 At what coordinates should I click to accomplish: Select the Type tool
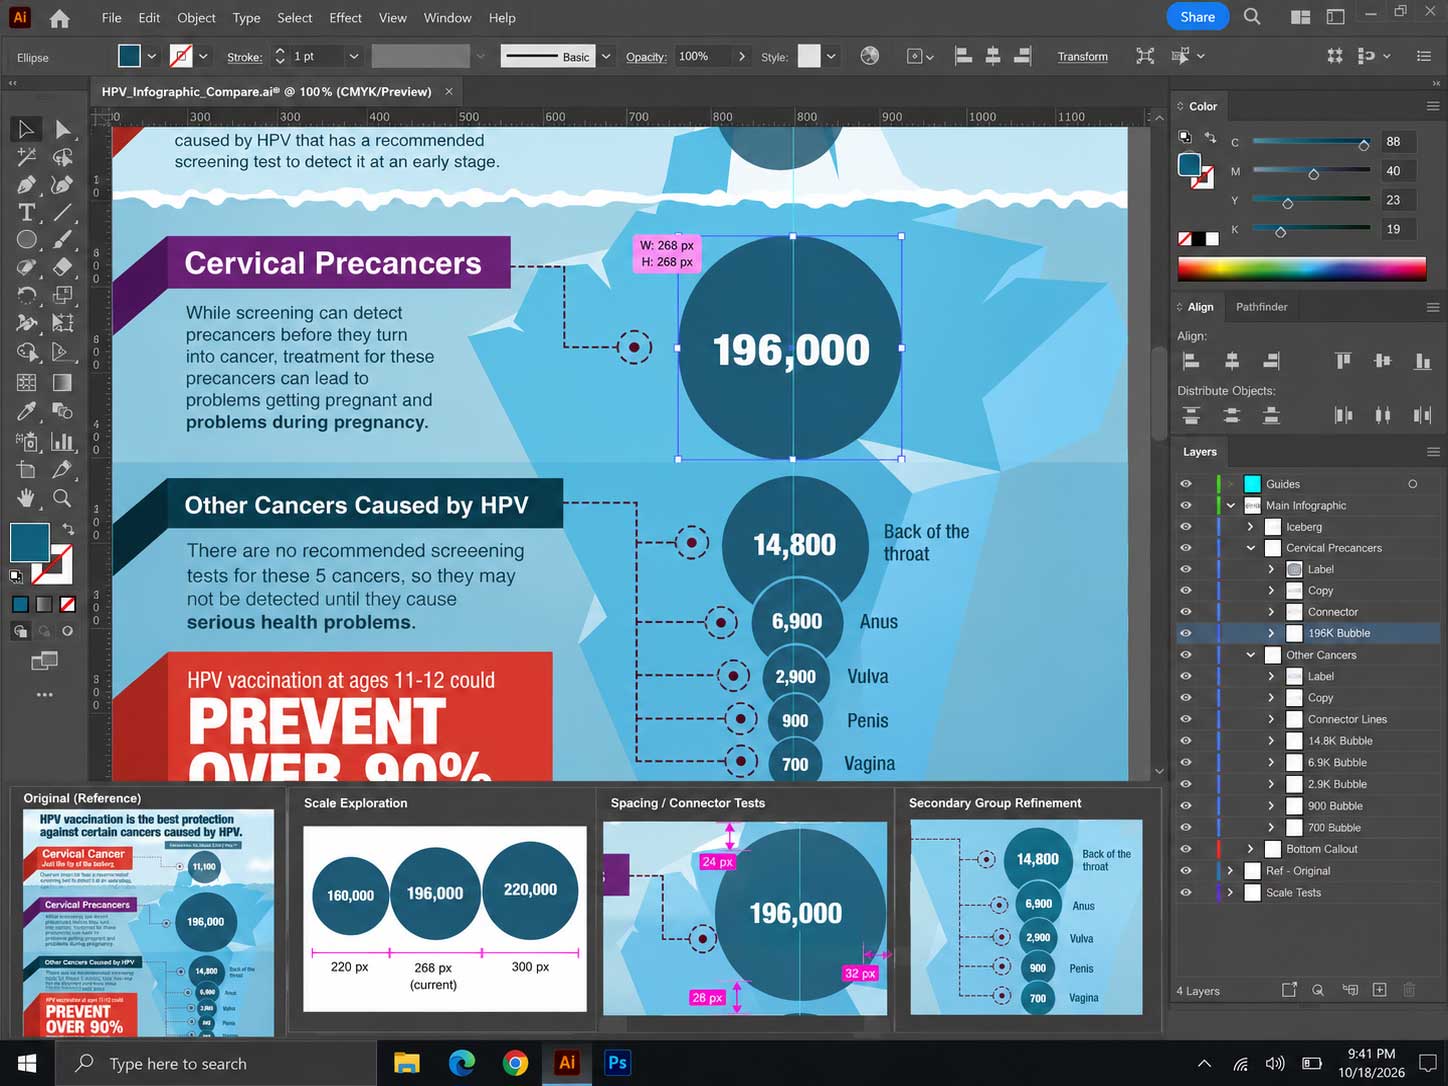pyautogui.click(x=26, y=212)
